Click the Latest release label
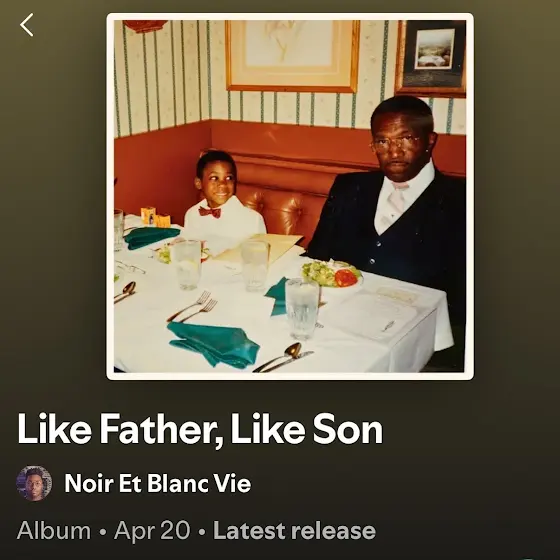This screenshot has width=560, height=560. [295, 530]
